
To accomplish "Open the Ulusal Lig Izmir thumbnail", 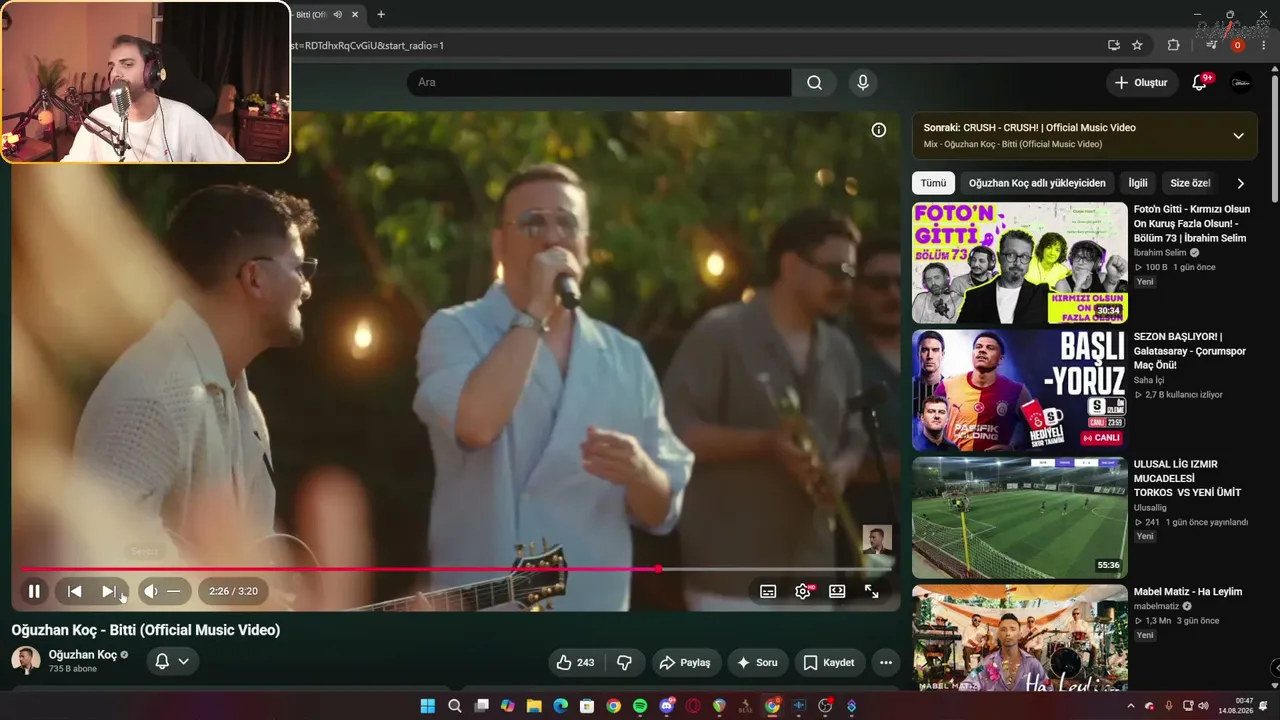I will point(1020,518).
